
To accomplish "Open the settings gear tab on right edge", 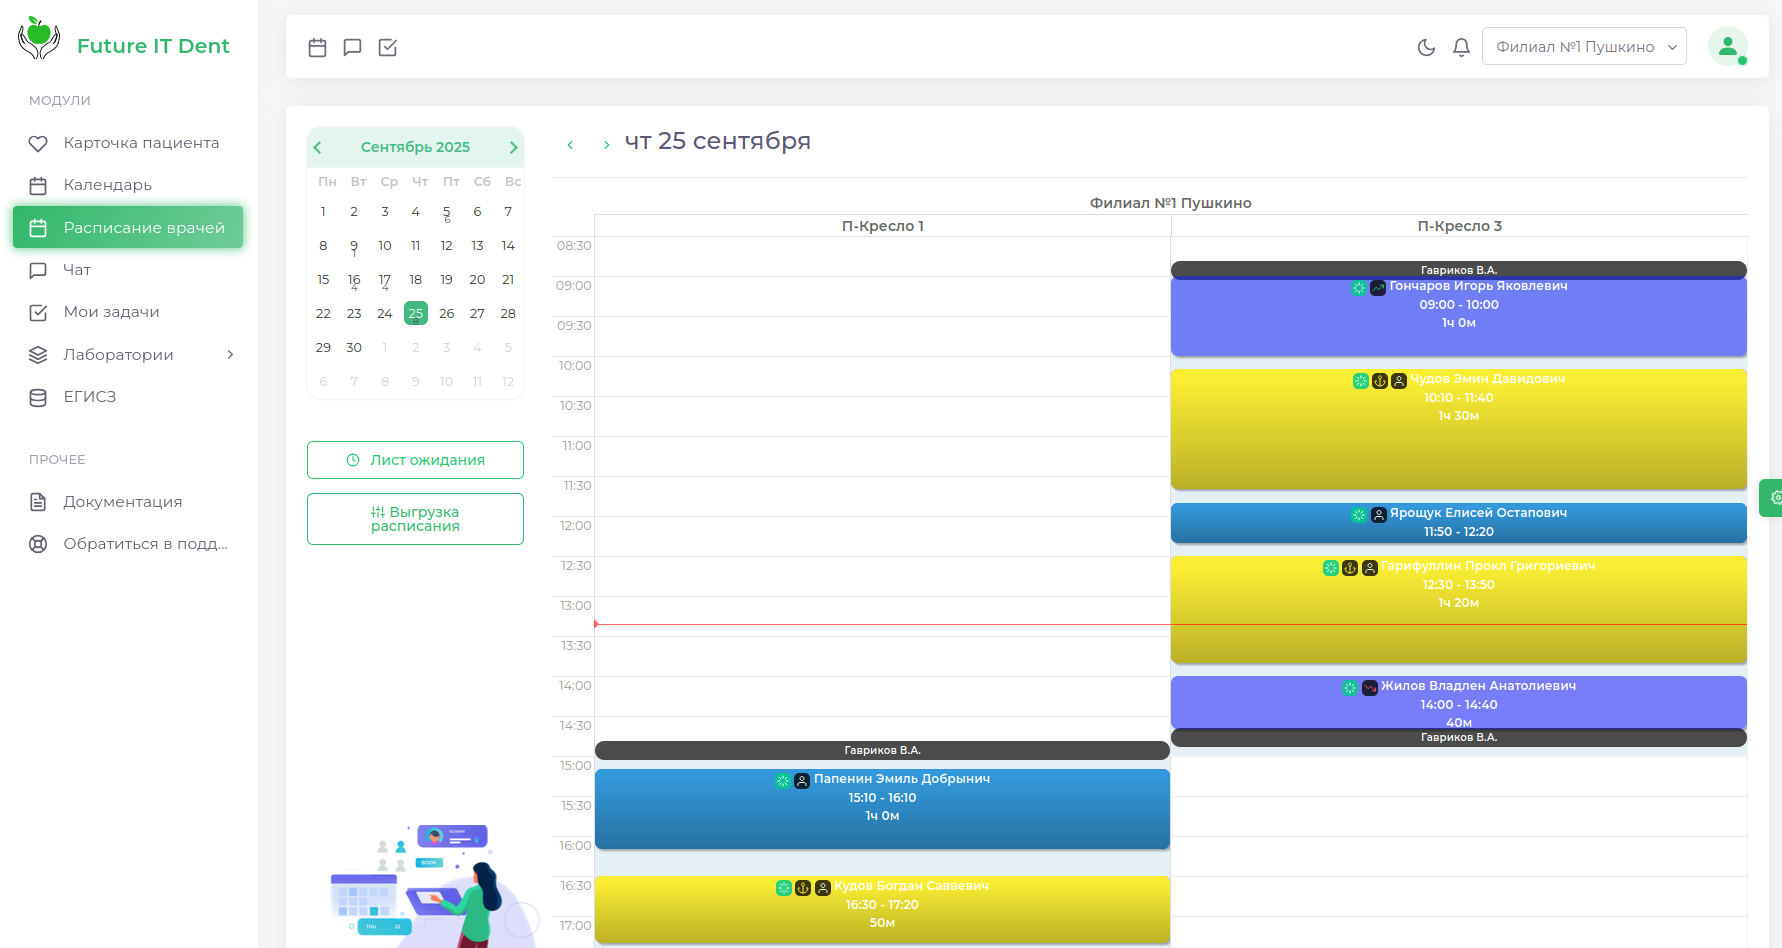I will point(1773,497).
